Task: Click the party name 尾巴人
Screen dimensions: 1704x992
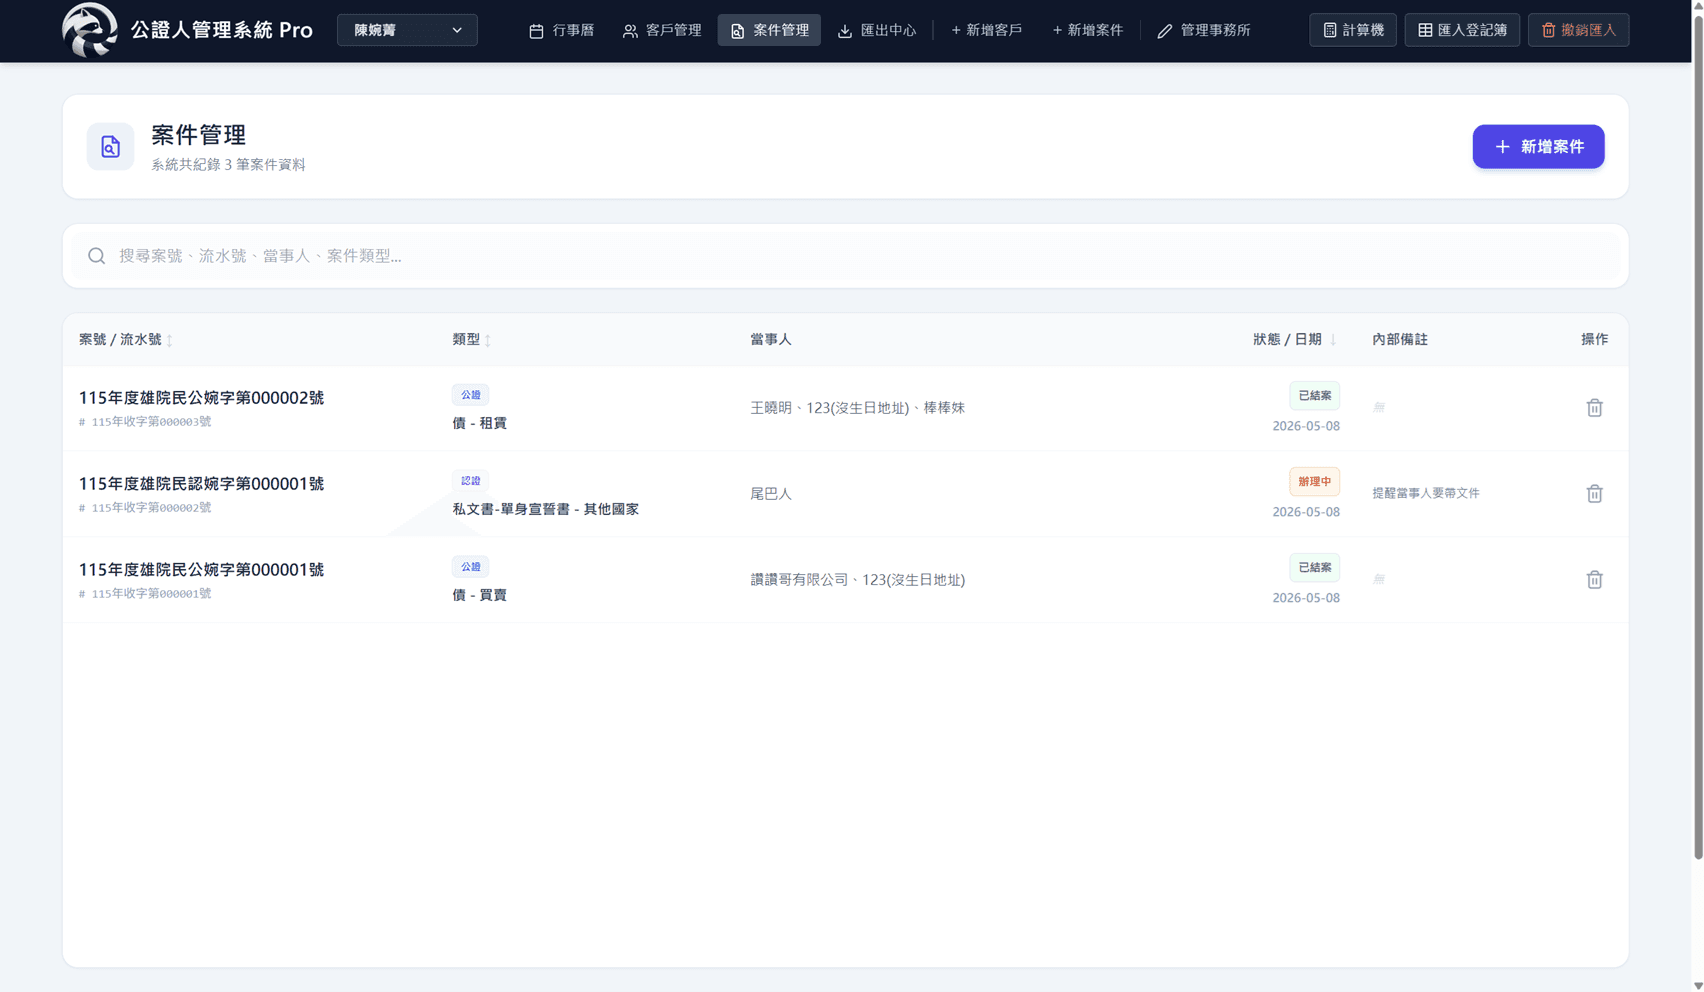Action: coord(770,494)
